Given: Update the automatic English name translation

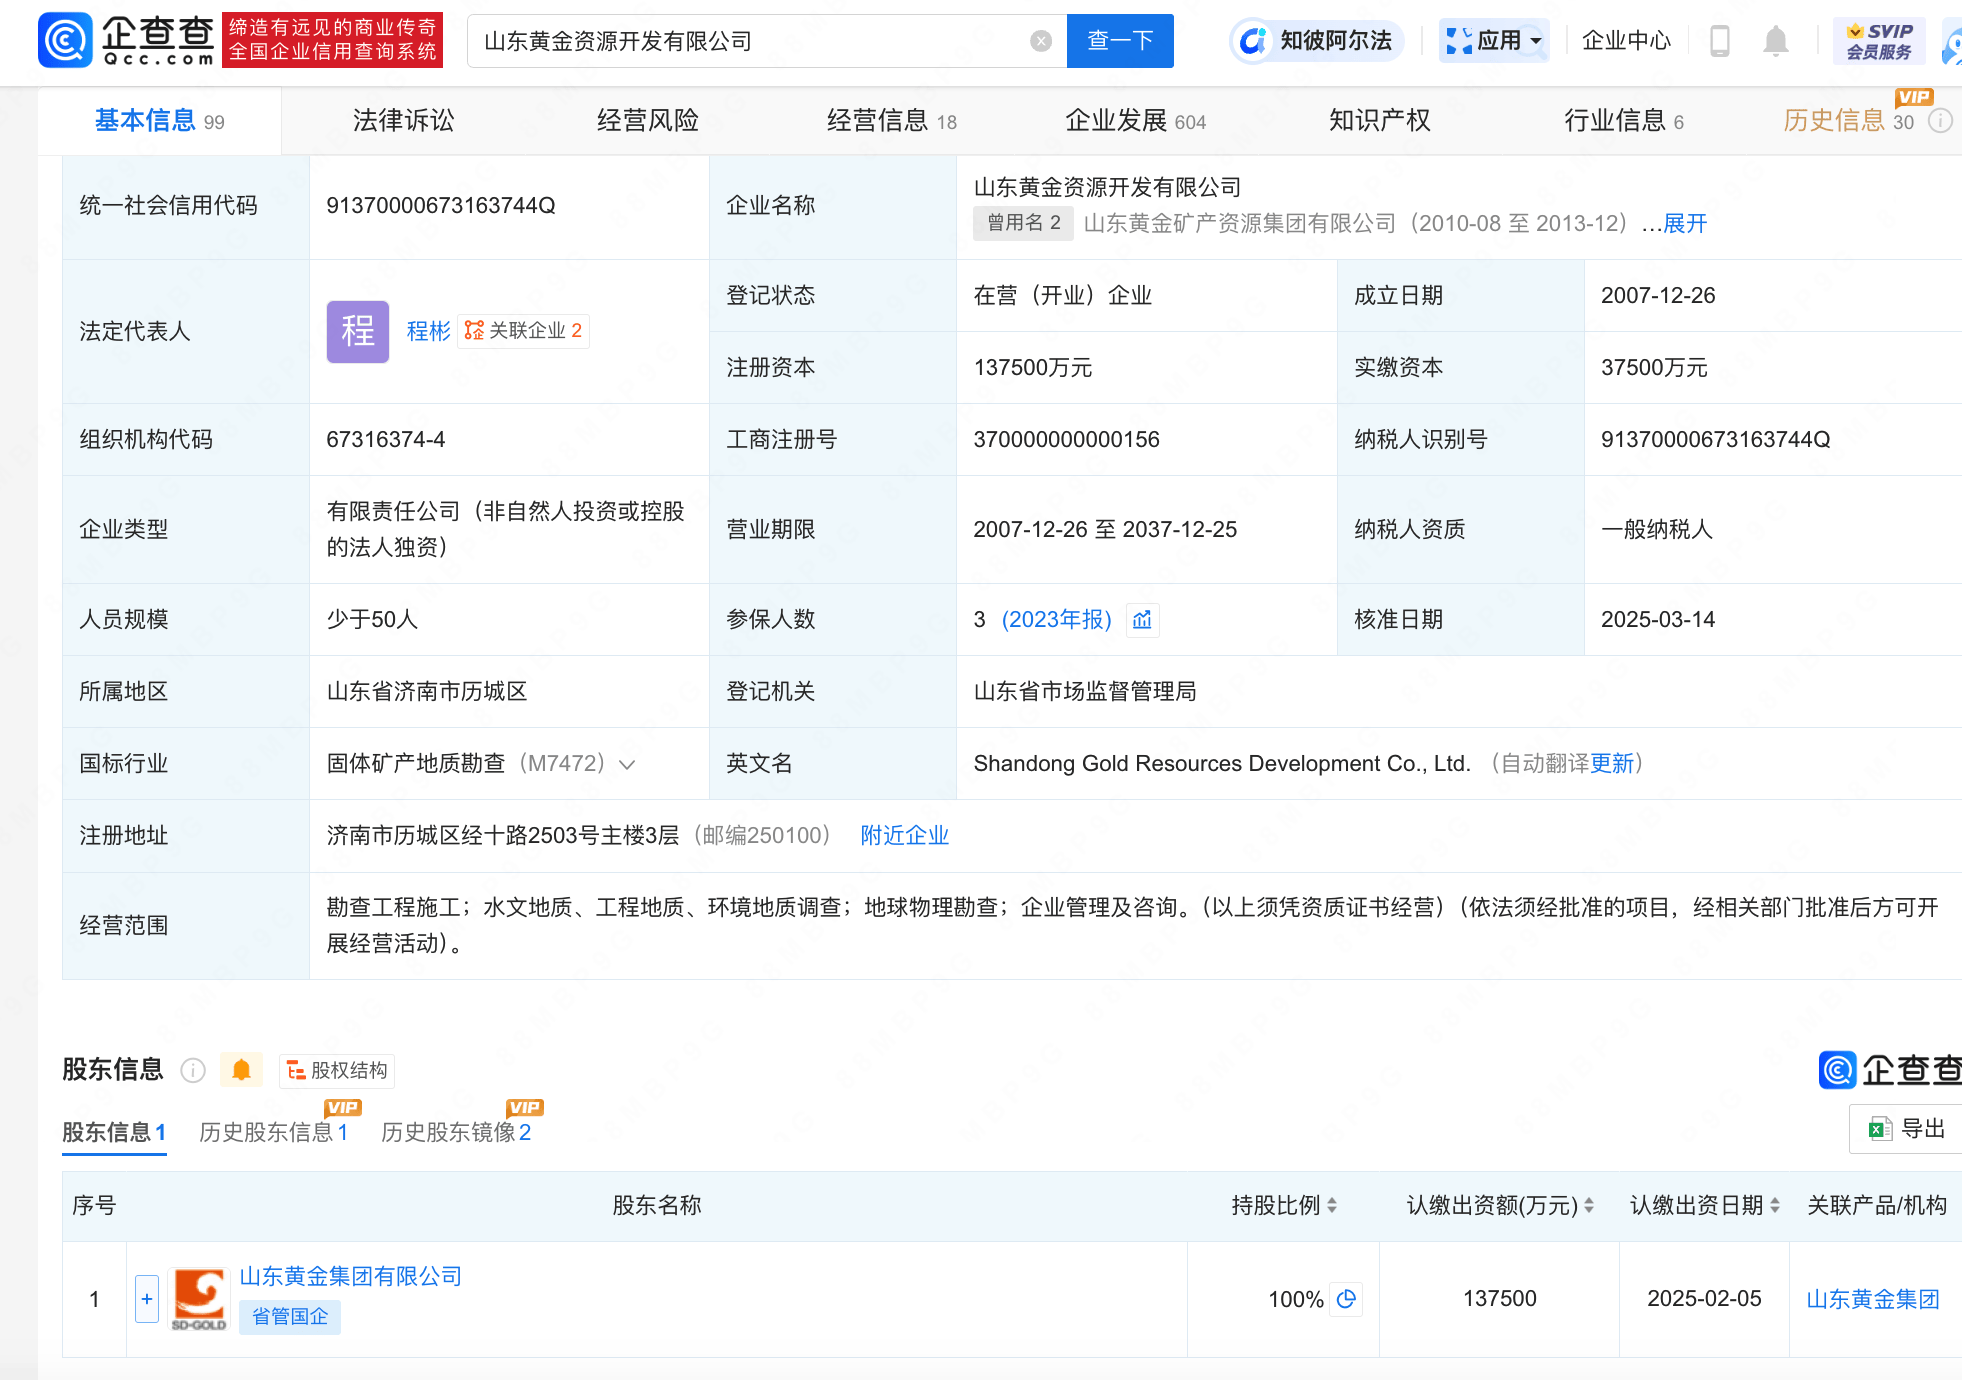Looking at the screenshot, I should pyautogui.click(x=1612, y=764).
